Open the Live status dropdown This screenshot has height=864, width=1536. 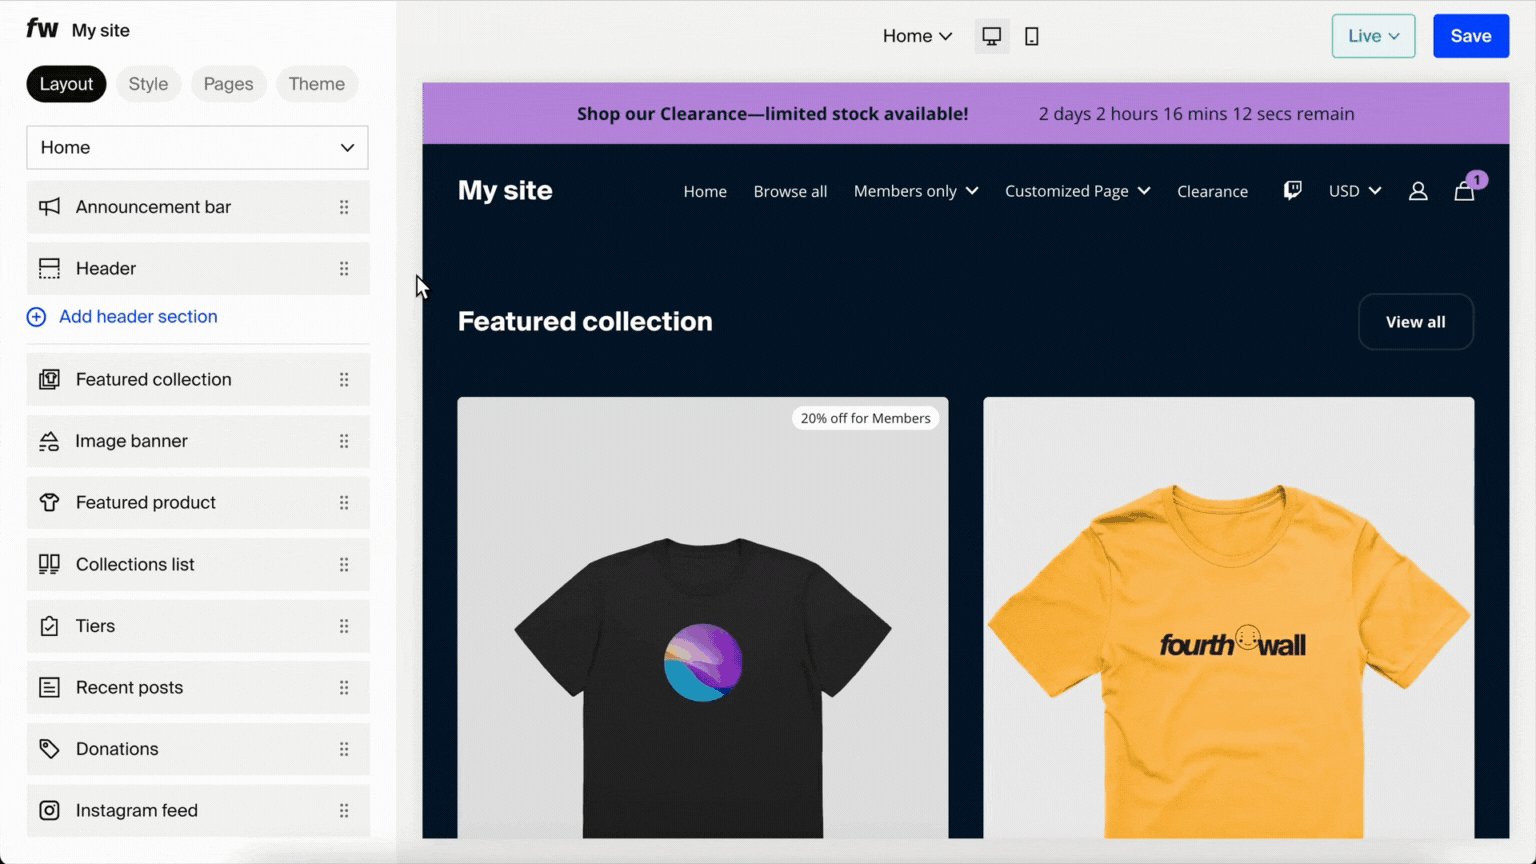click(1372, 36)
